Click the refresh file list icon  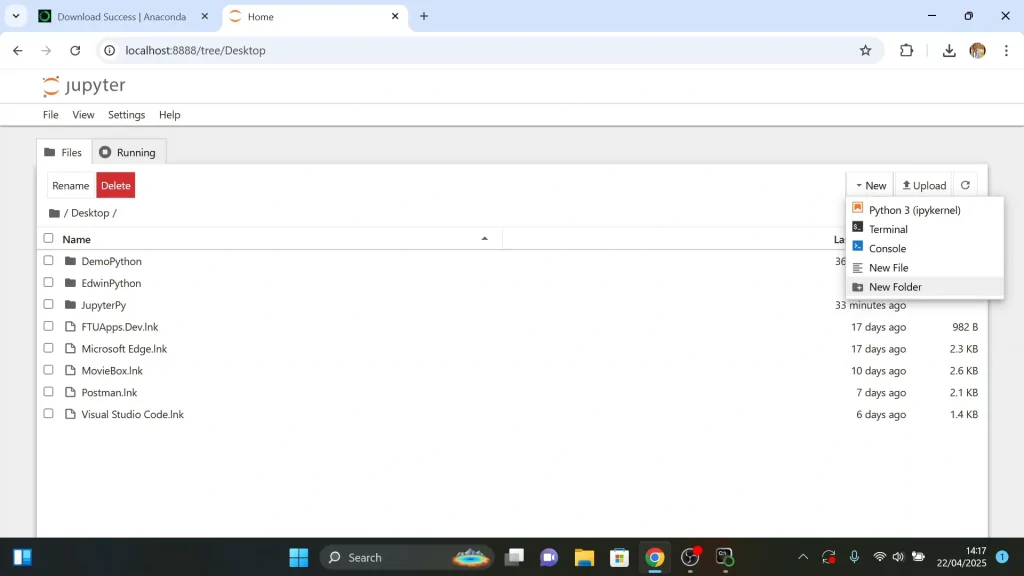click(965, 185)
